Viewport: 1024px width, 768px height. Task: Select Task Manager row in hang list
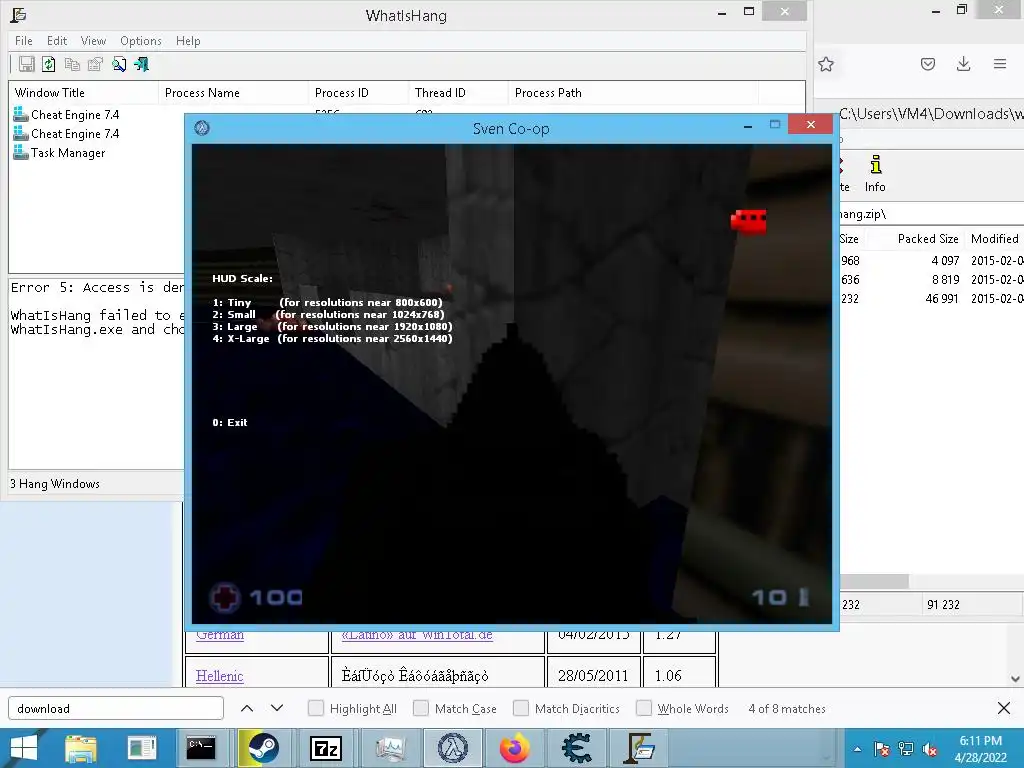tap(68, 153)
